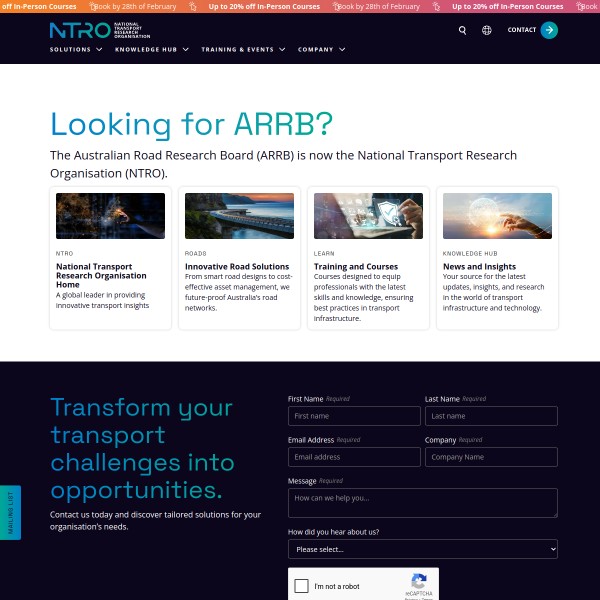The width and height of the screenshot is (600, 600).
Task: Open the globe language selector icon
Action: [487, 30]
